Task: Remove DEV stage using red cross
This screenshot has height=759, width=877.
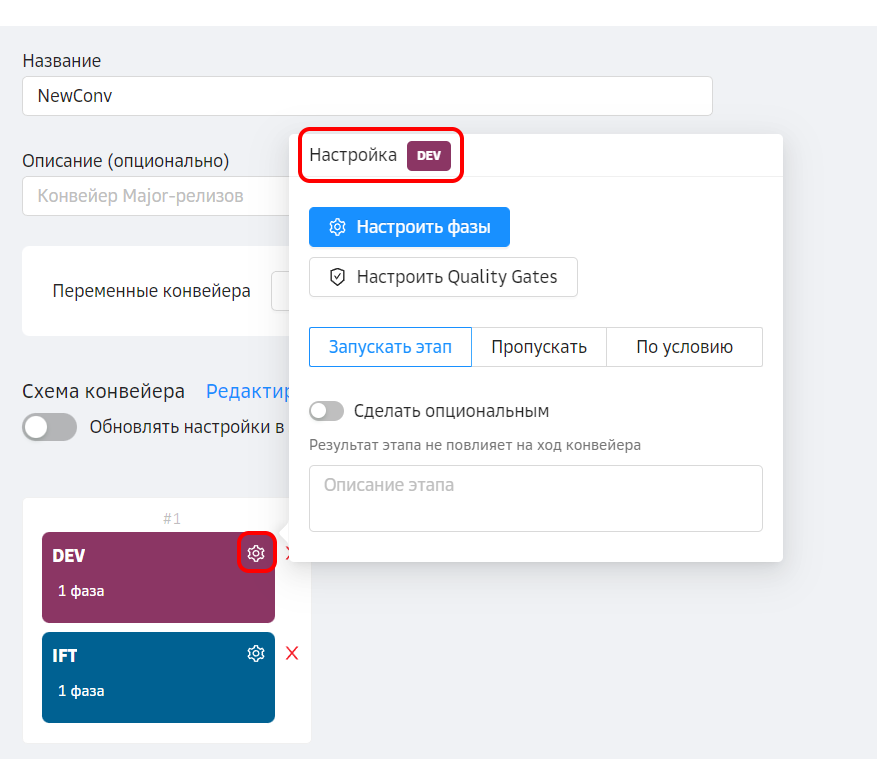Action: click(x=288, y=553)
